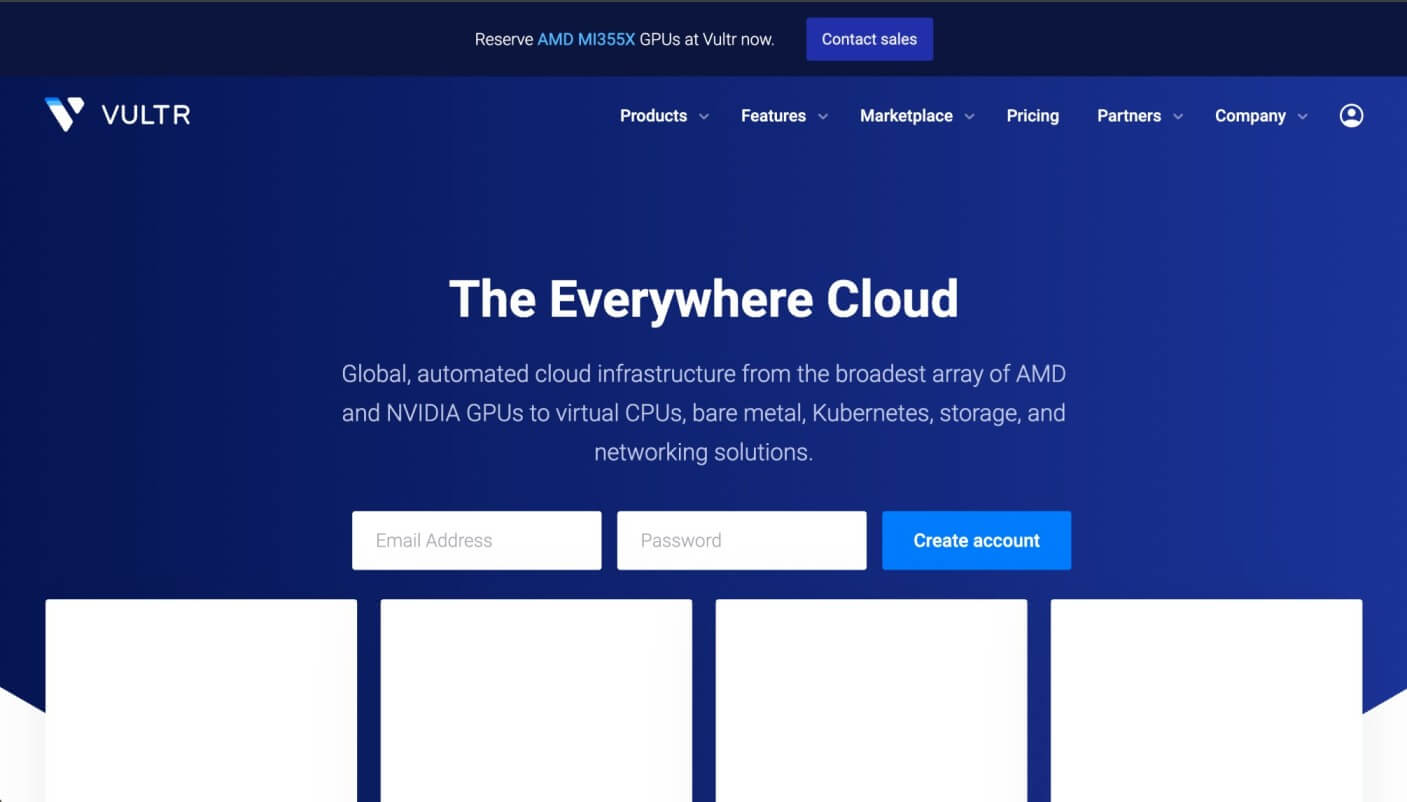This screenshot has height=802, width=1407.
Task: Click the chevron beside Partners
Action: pyautogui.click(x=1178, y=117)
